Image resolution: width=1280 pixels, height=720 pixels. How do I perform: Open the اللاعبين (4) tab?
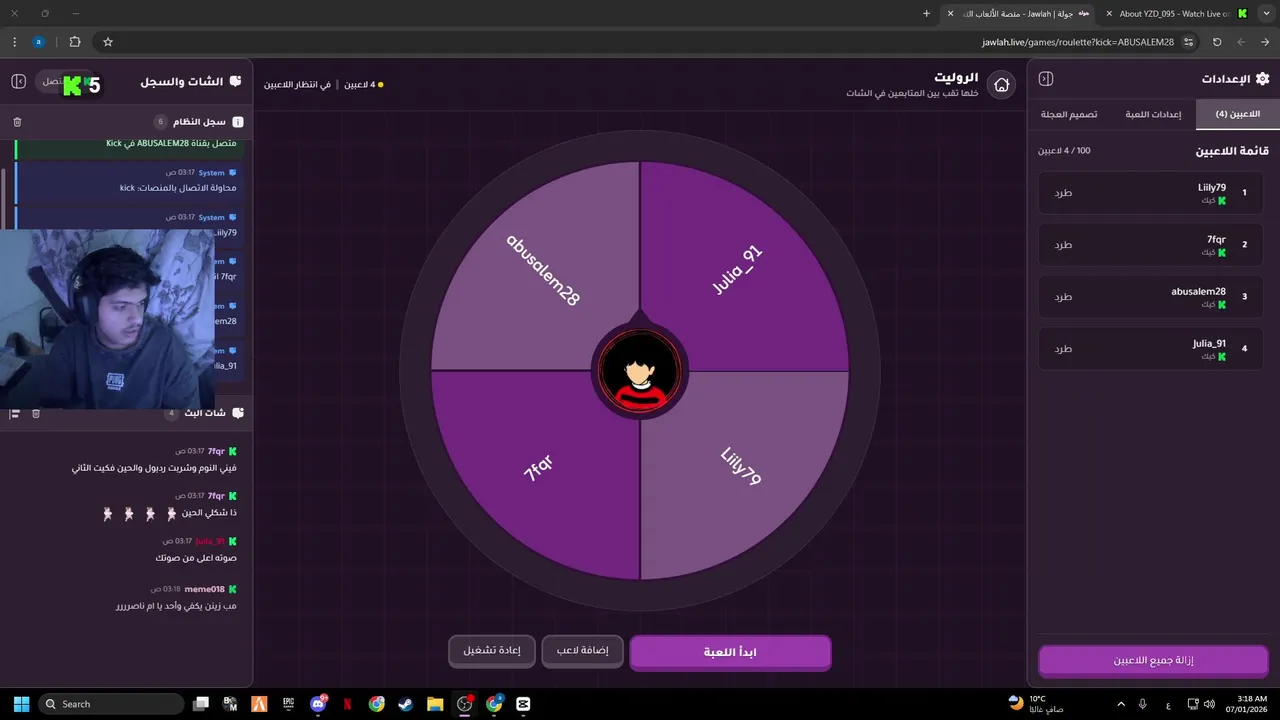coord(1237,114)
